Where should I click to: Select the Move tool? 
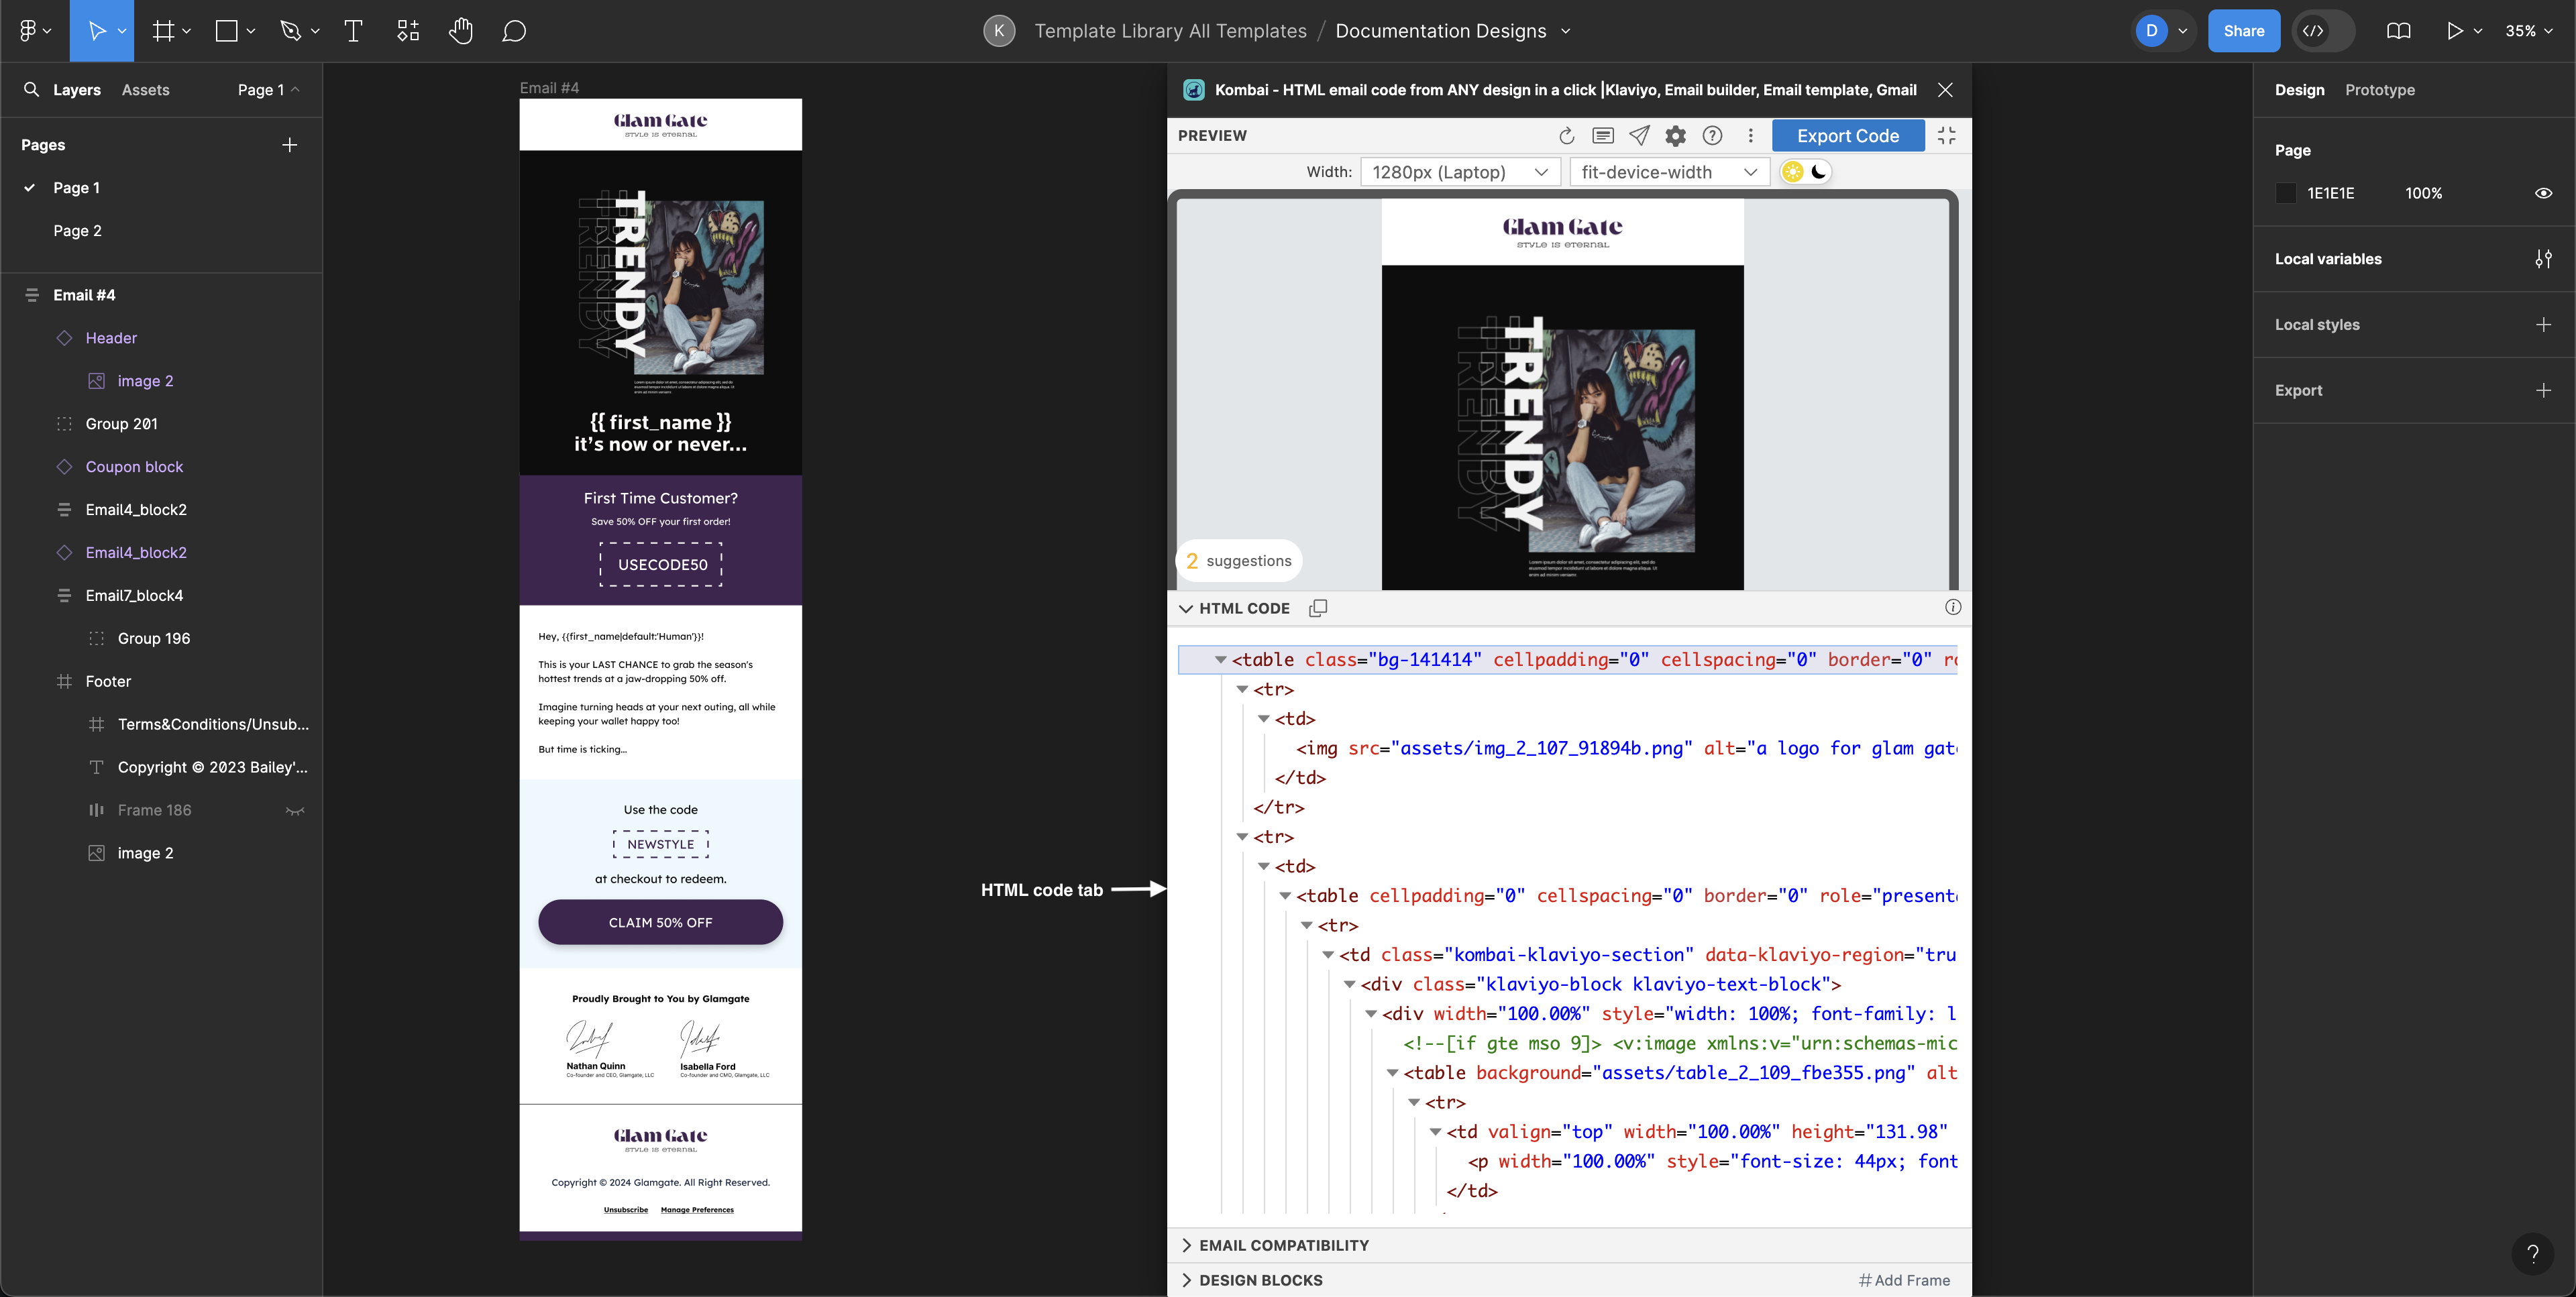96,31
